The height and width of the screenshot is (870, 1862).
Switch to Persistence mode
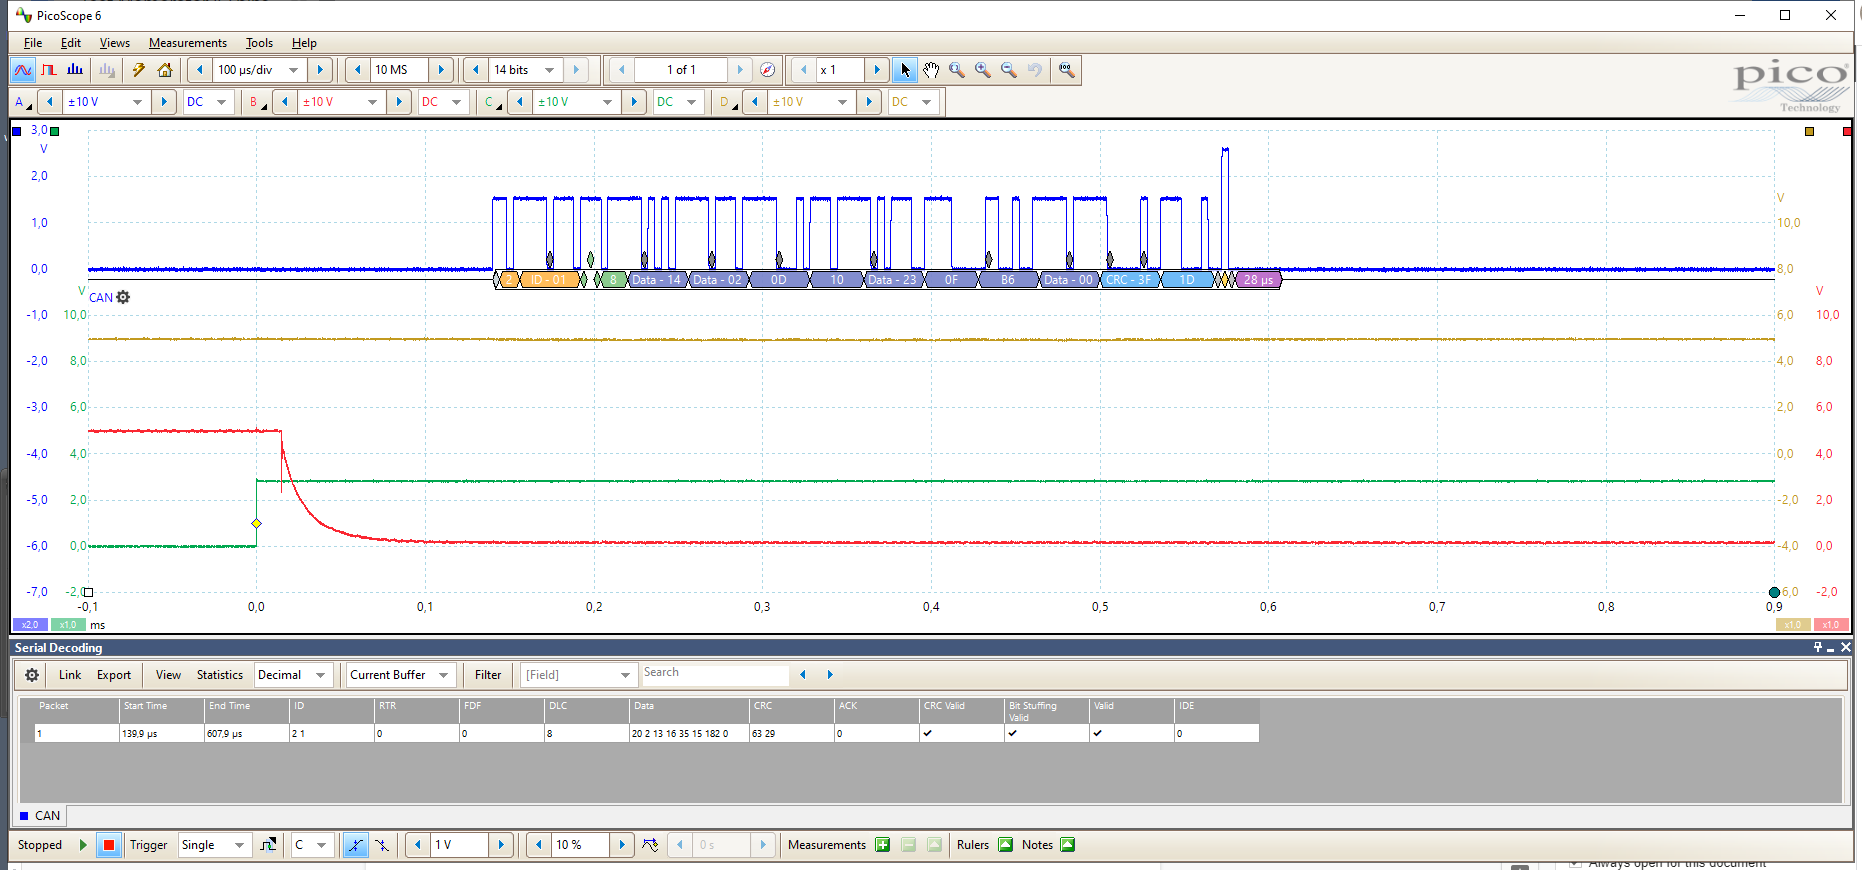pos(49,70)
